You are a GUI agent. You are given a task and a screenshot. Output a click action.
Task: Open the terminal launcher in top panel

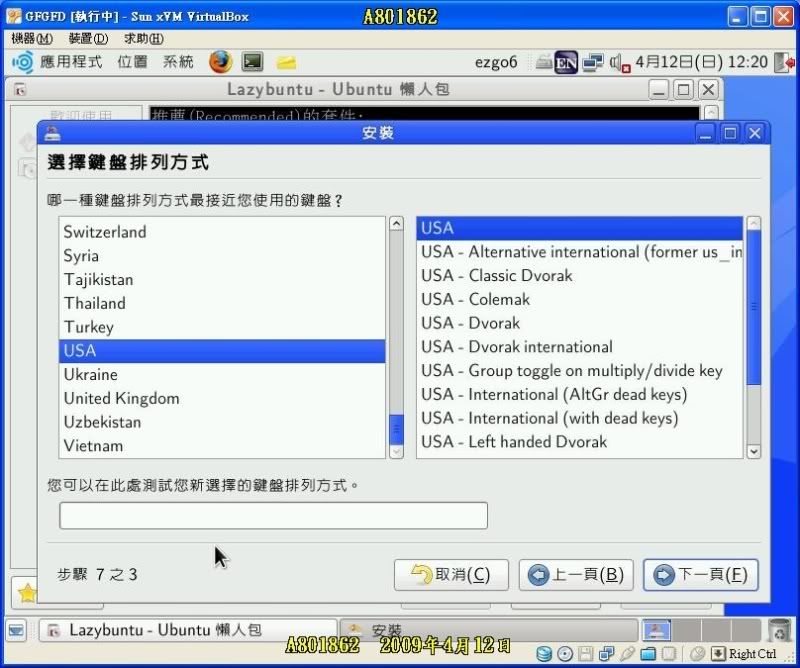coord(253,62)
